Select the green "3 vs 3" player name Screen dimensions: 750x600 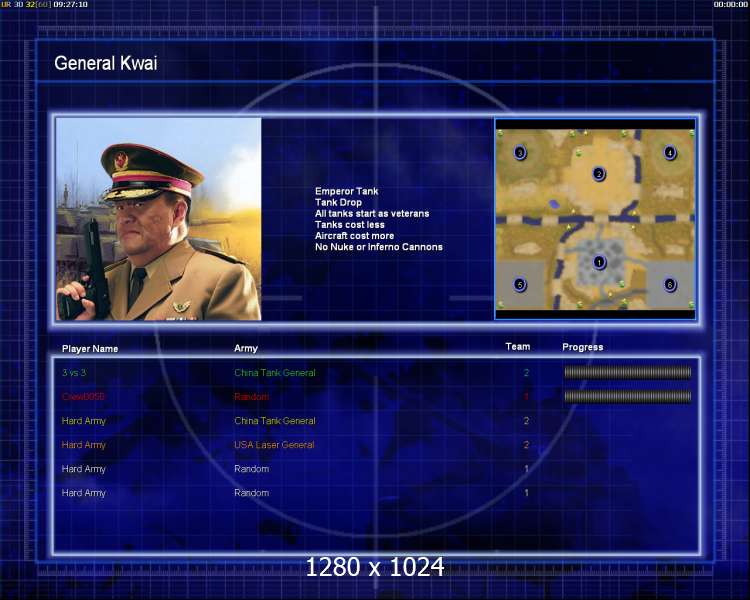pos(74,373)
